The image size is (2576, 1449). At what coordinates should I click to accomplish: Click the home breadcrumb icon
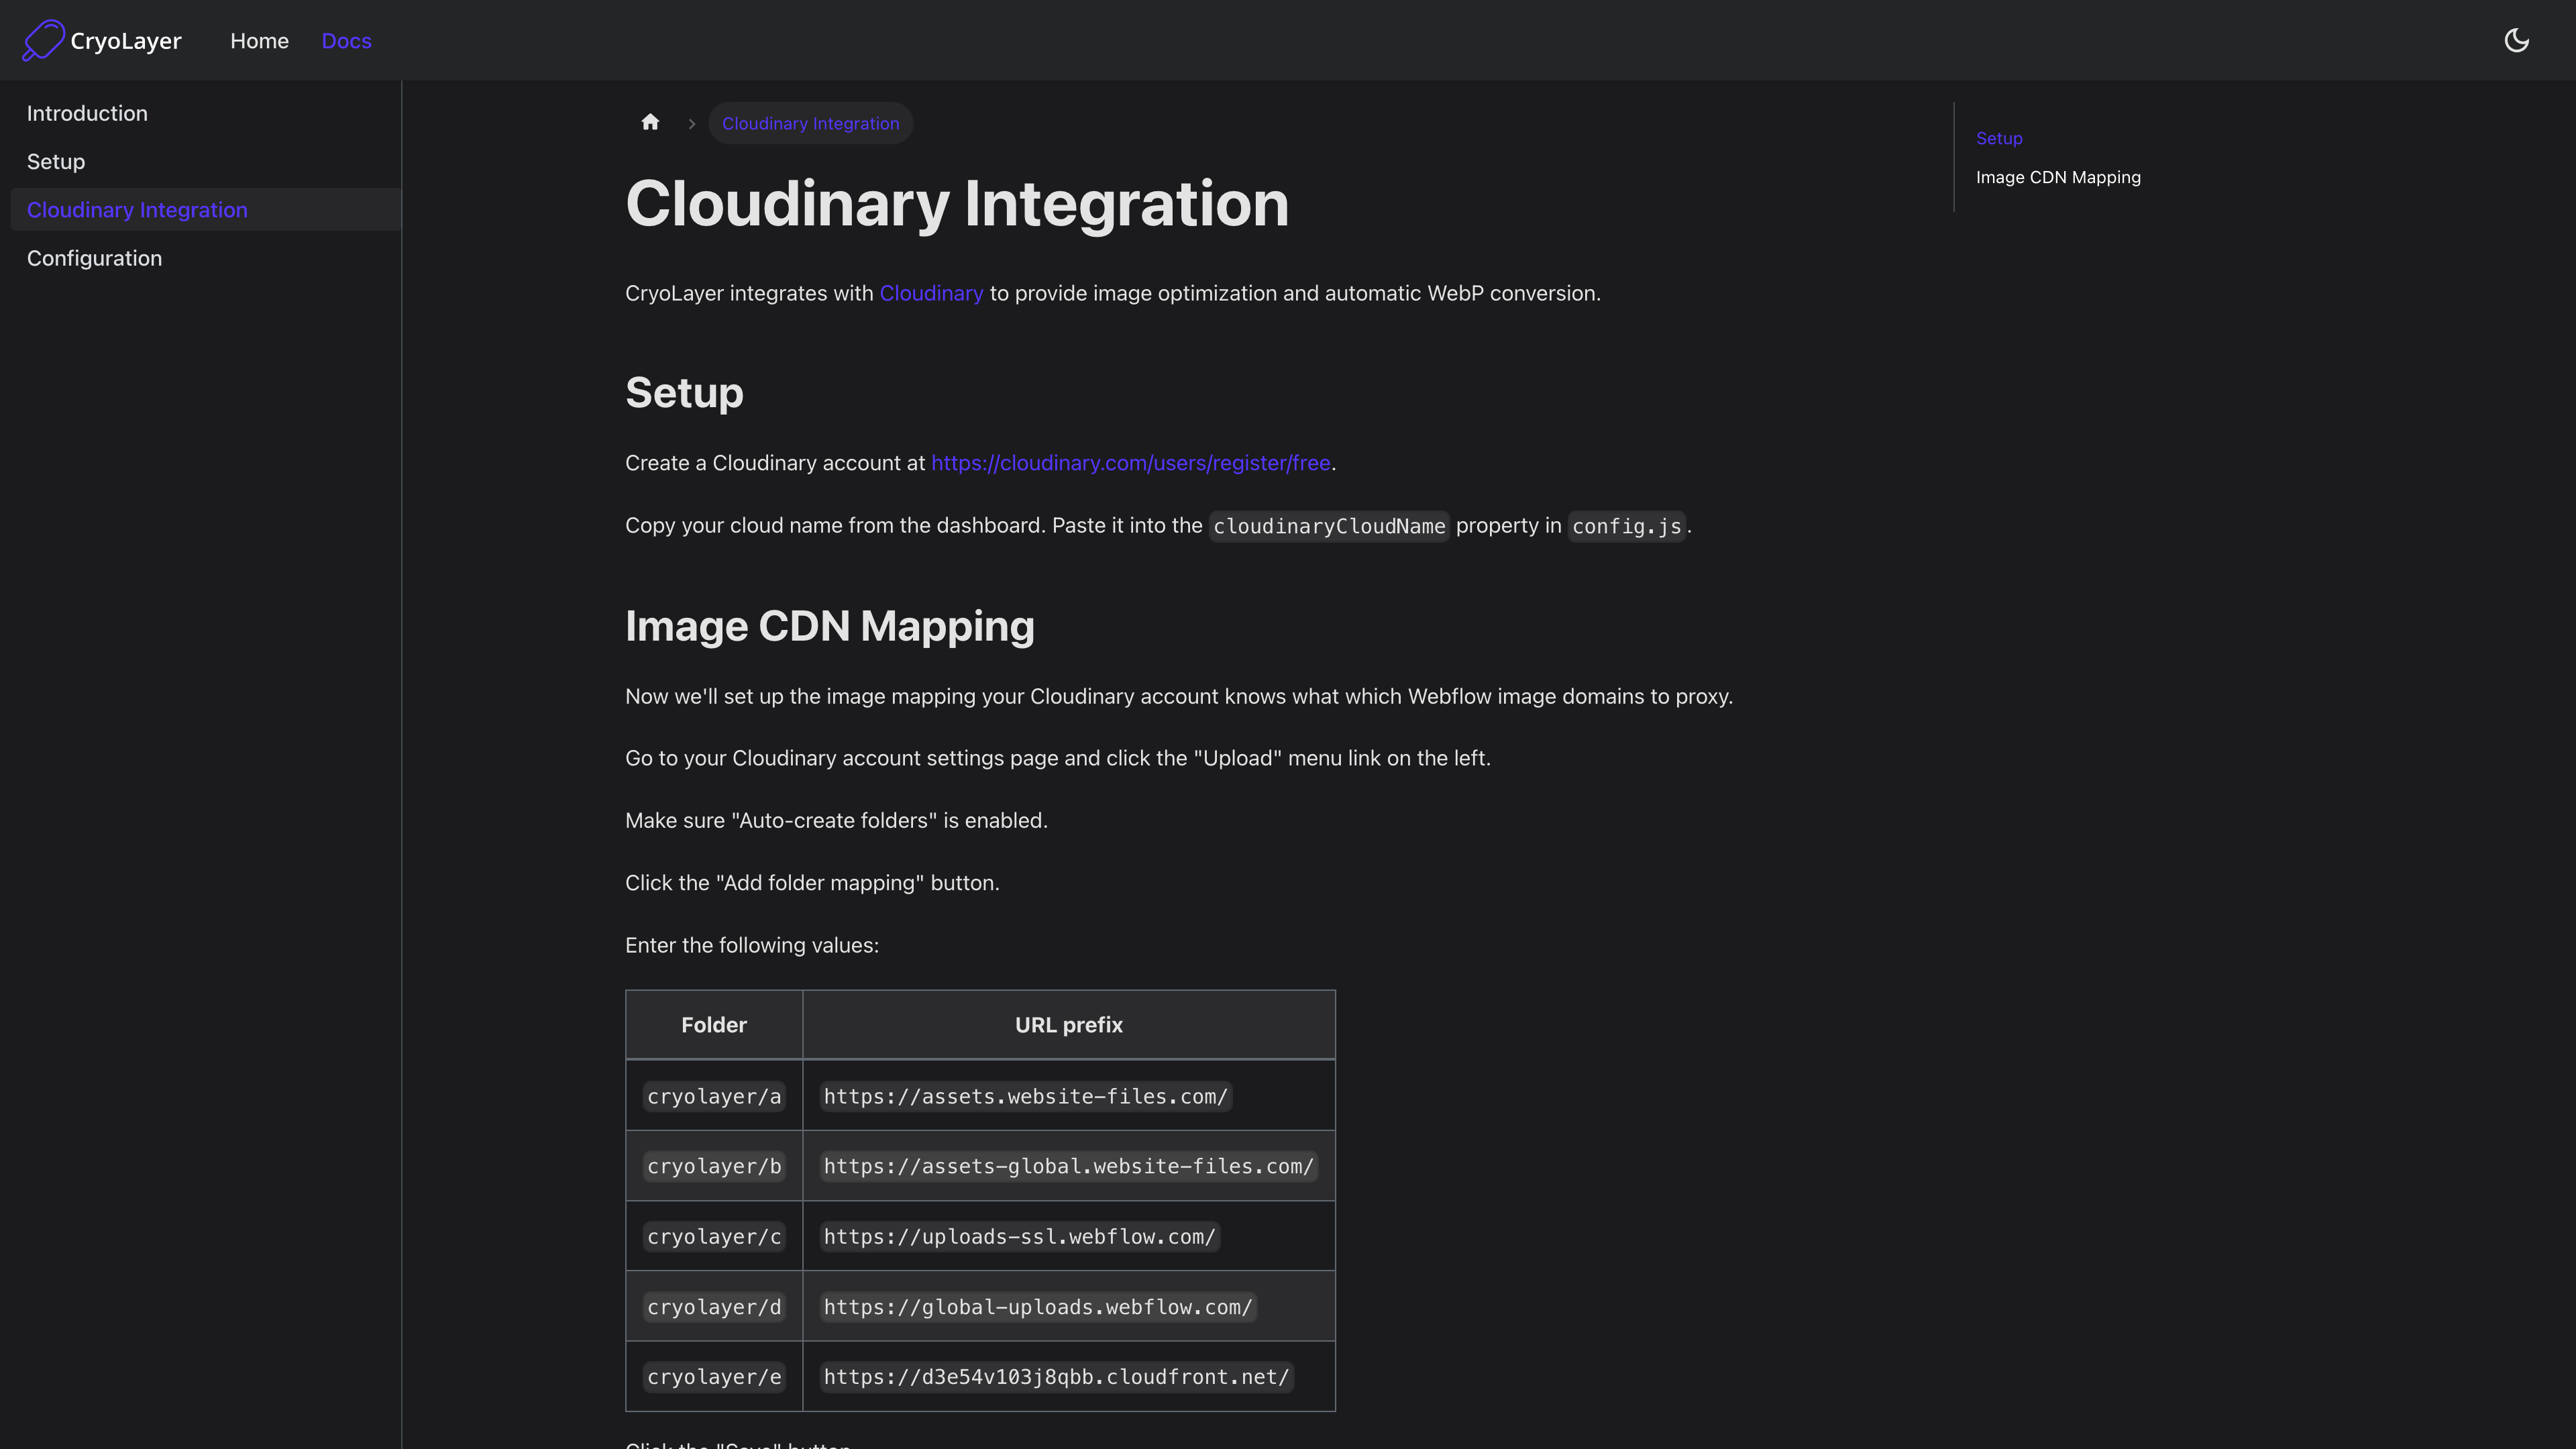point(650,123)
